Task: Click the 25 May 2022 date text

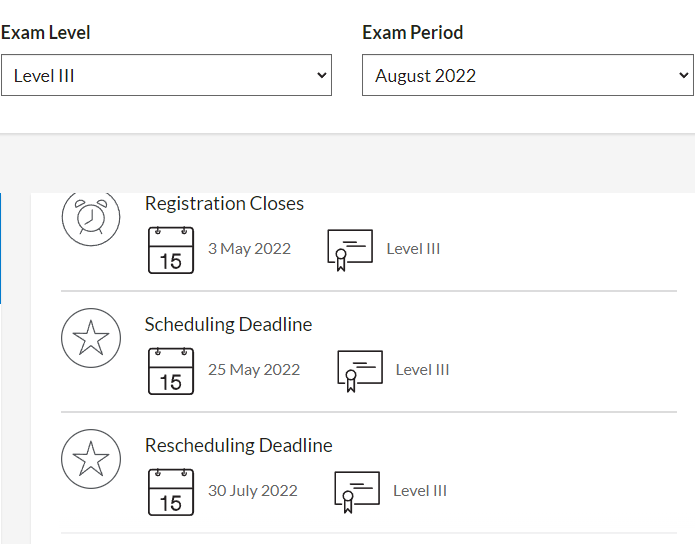Action: click(x=254, y=370)
